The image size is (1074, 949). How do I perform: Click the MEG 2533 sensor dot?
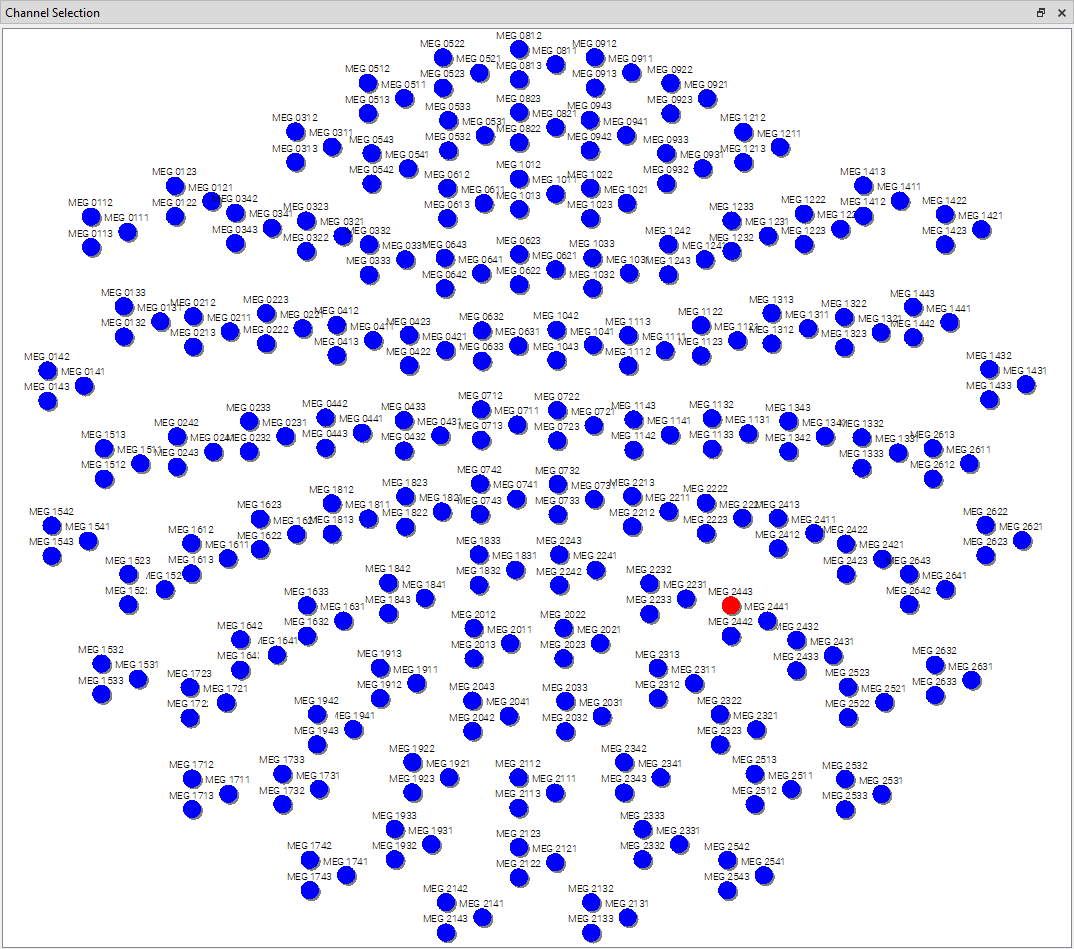pos(845,809)
